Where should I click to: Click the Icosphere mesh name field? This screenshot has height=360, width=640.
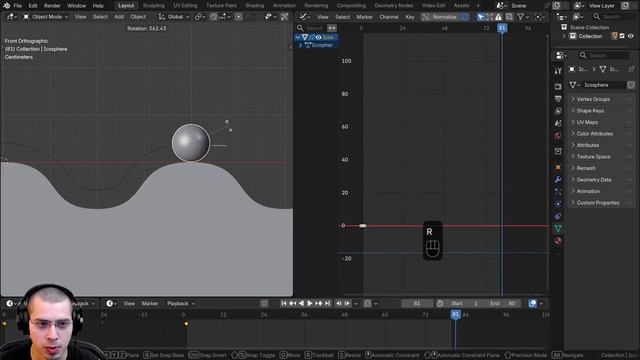(x=604, y=85)
